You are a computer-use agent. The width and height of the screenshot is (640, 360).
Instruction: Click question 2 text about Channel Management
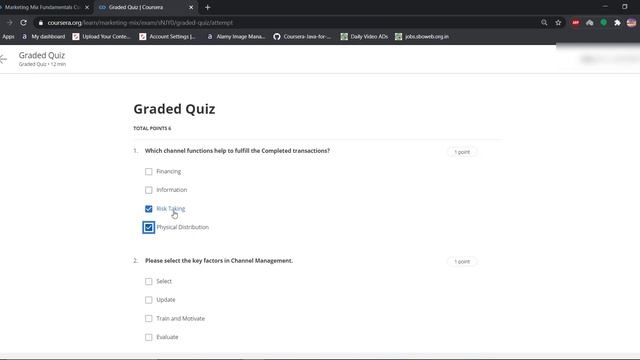[x=219, y=260]
